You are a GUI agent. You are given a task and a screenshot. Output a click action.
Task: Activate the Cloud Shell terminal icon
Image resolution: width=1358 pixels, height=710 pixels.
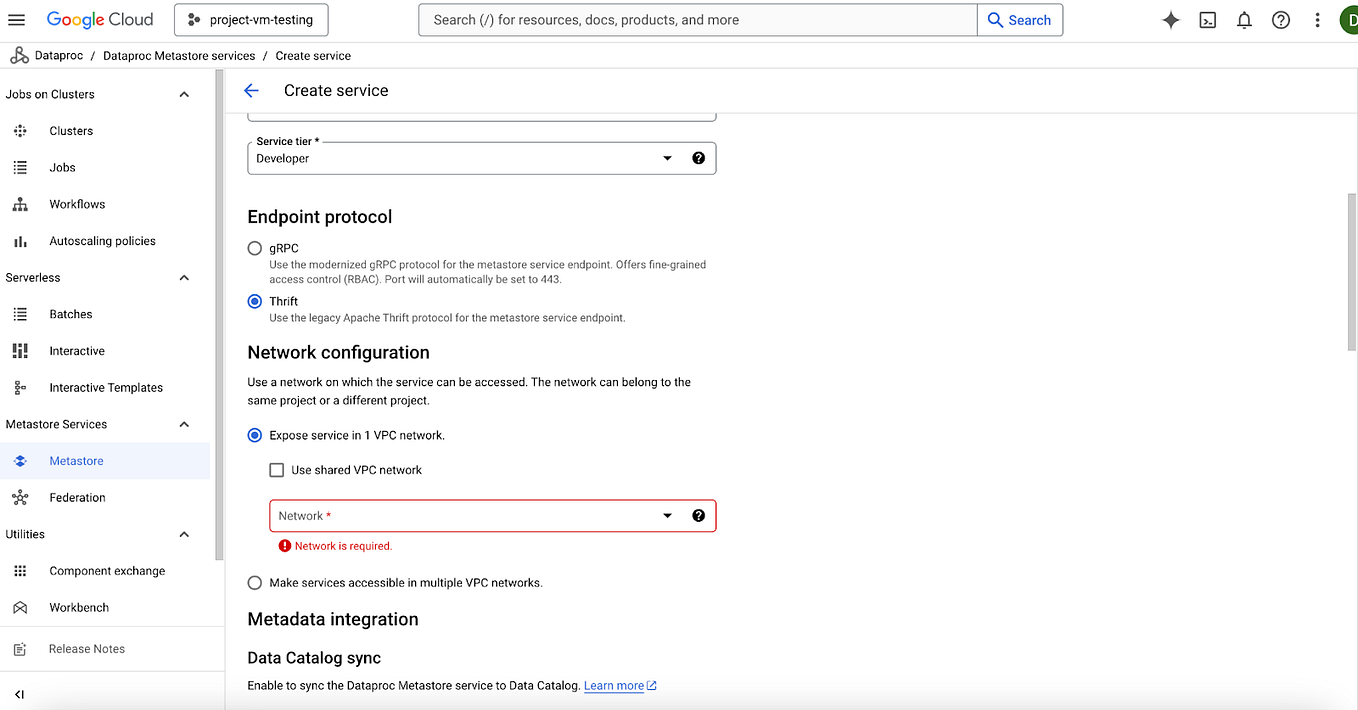[1207, 19]
